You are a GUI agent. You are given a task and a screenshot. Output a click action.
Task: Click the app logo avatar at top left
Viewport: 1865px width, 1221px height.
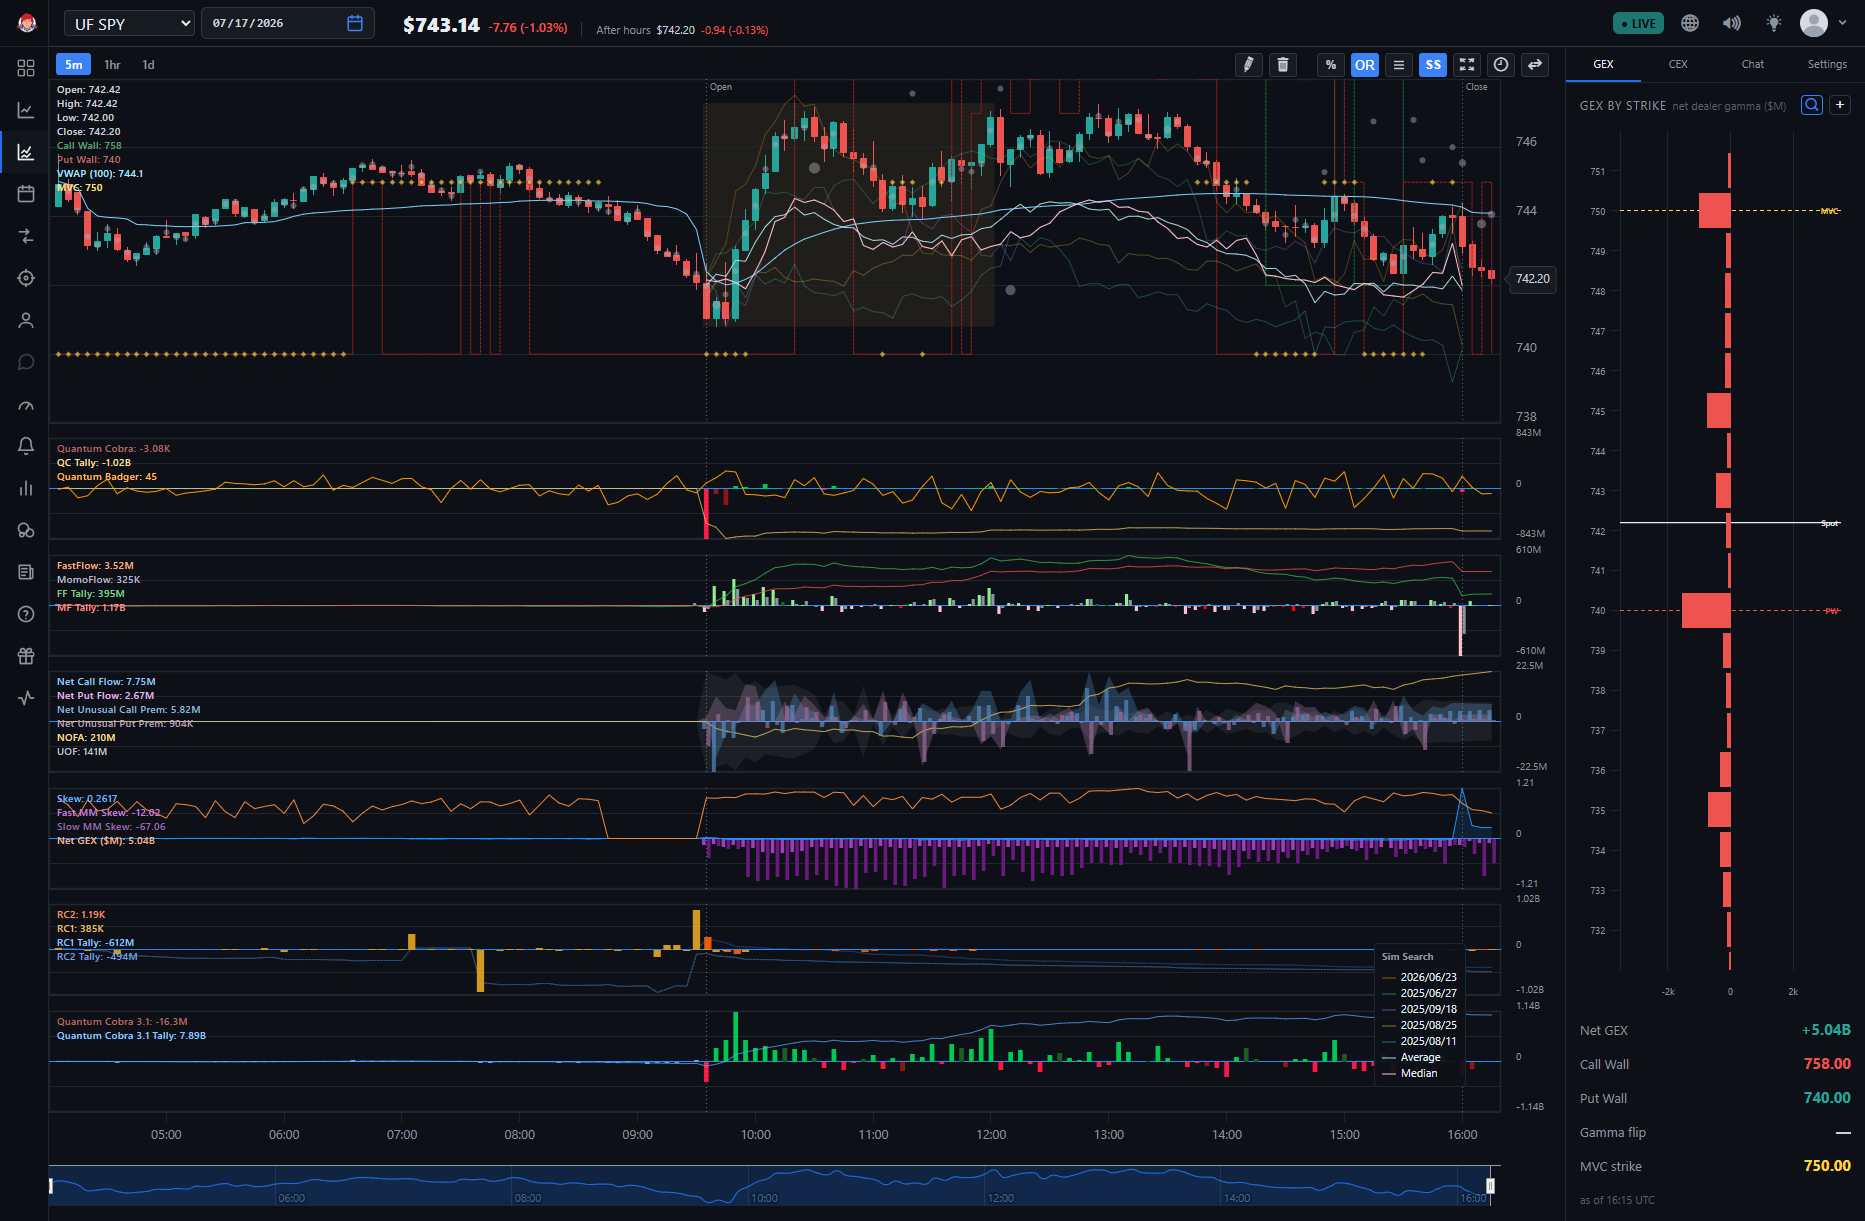click(27, 23)
